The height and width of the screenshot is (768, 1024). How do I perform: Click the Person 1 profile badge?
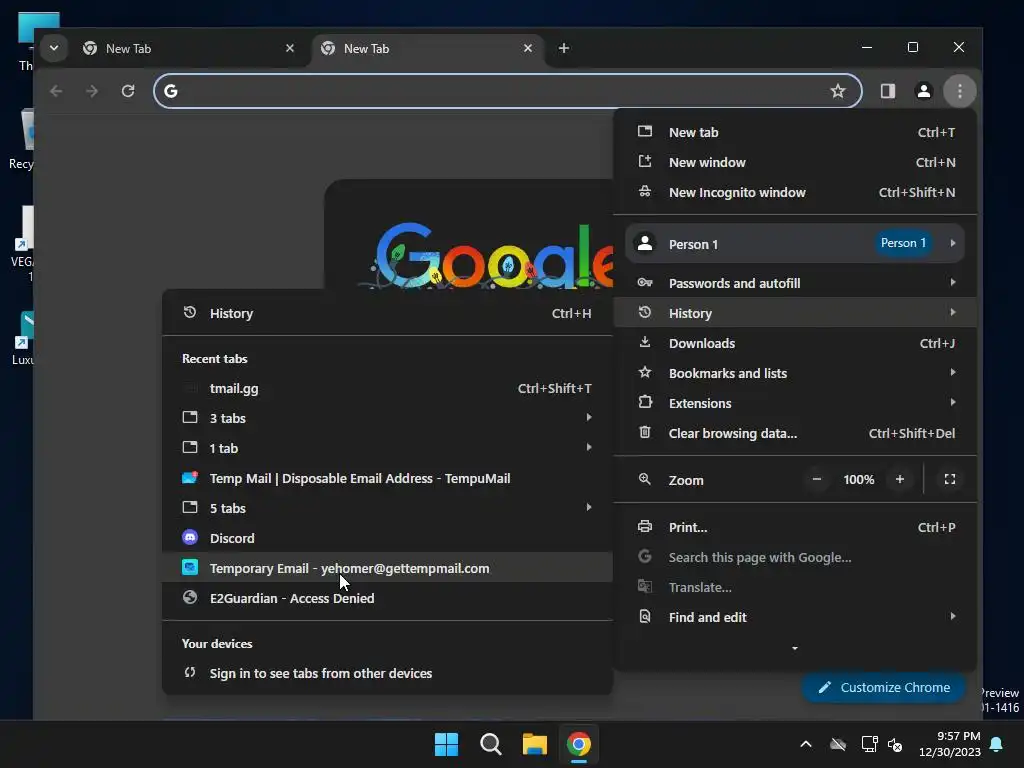(x=903, y=243)
